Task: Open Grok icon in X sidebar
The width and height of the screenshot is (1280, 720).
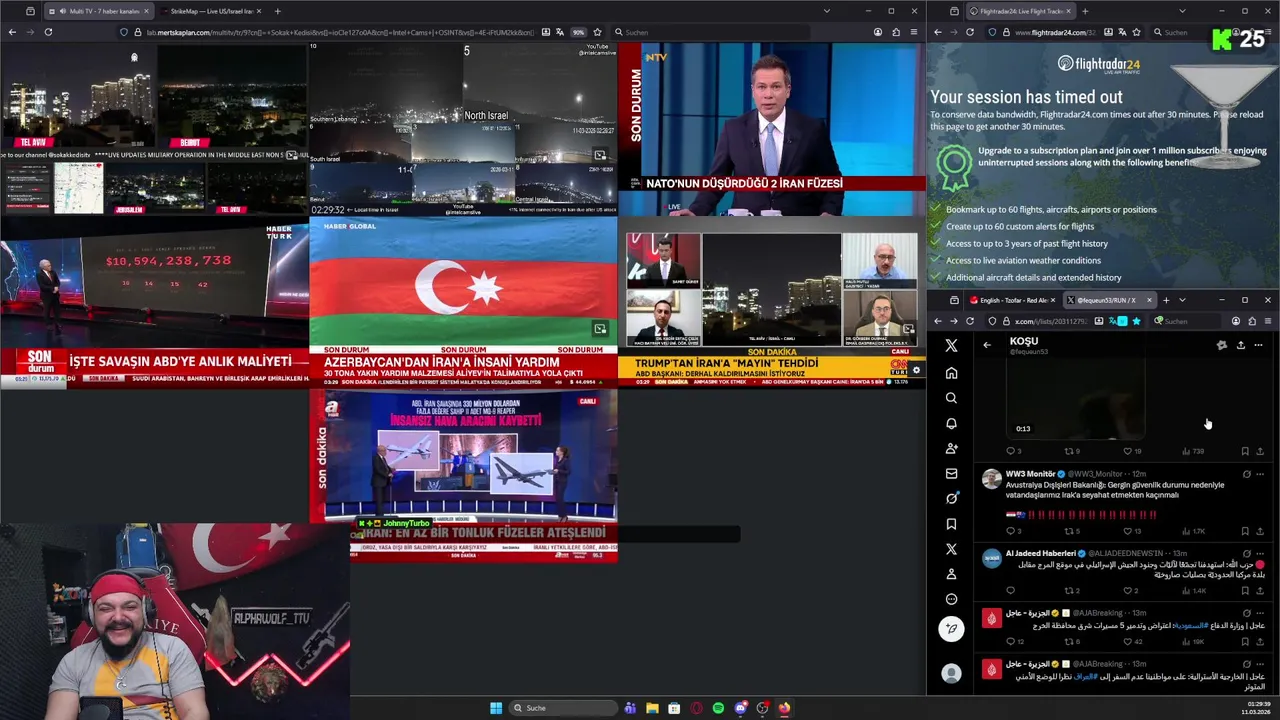Action: click(951, 498)
